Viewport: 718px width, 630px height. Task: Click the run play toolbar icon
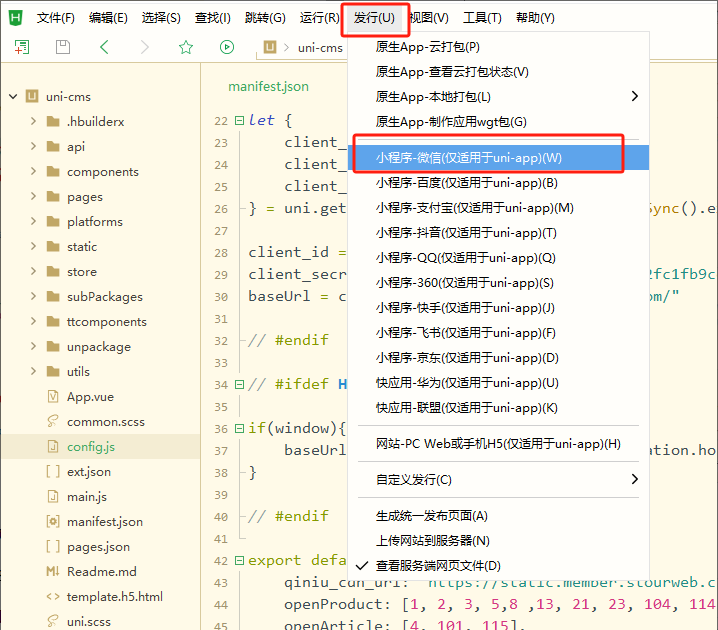(x=227, y=47)
